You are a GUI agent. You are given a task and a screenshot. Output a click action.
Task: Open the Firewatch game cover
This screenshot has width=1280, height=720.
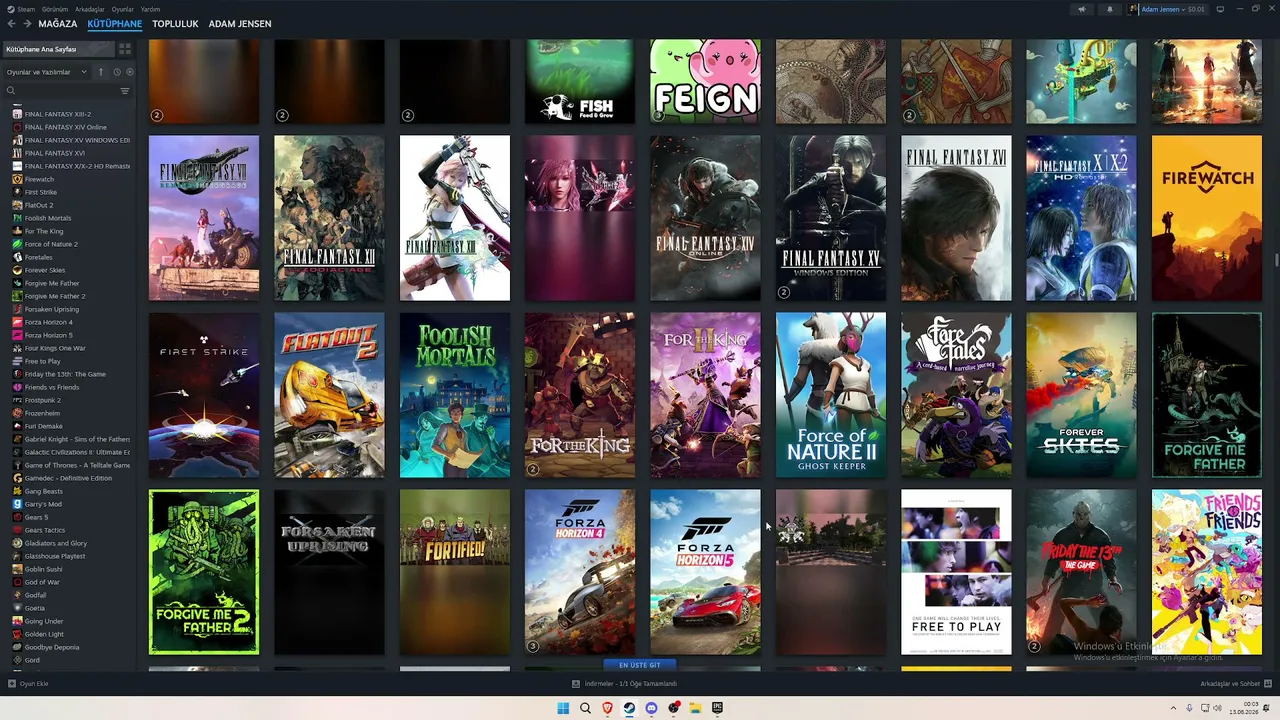[x=1206, y=218]
